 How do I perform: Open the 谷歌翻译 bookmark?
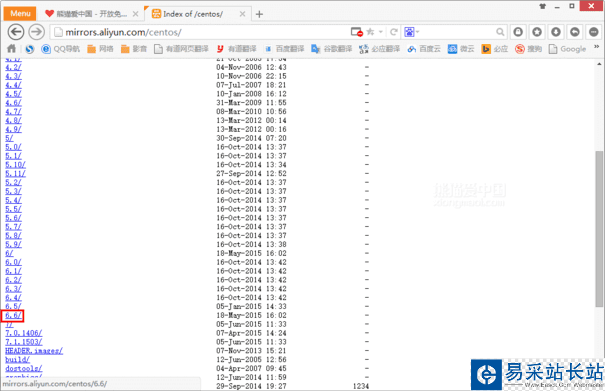332,49
